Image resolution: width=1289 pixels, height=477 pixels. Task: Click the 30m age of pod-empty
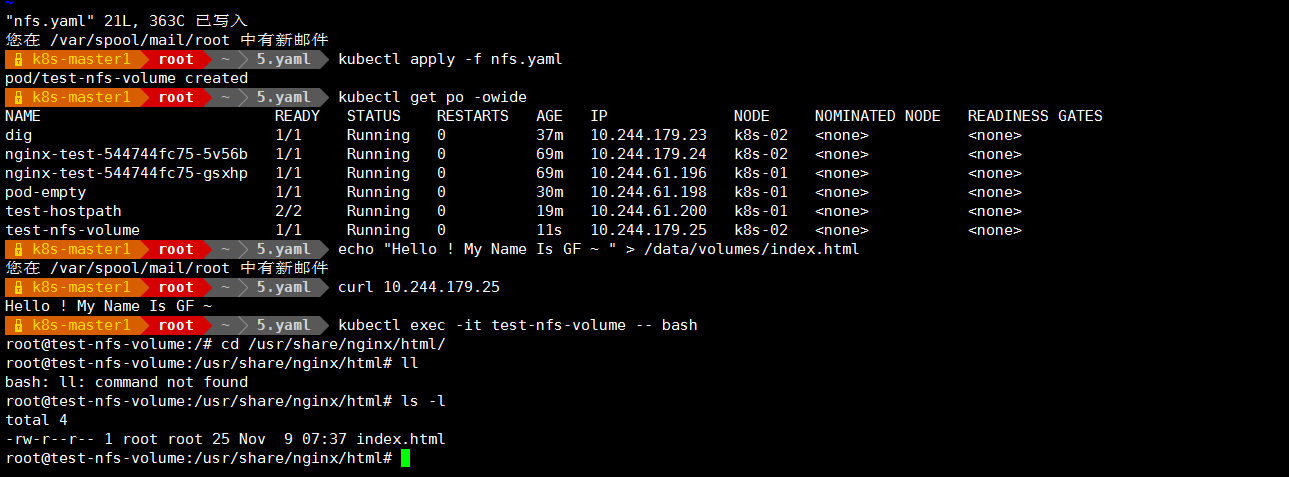[x=549, y=192]
